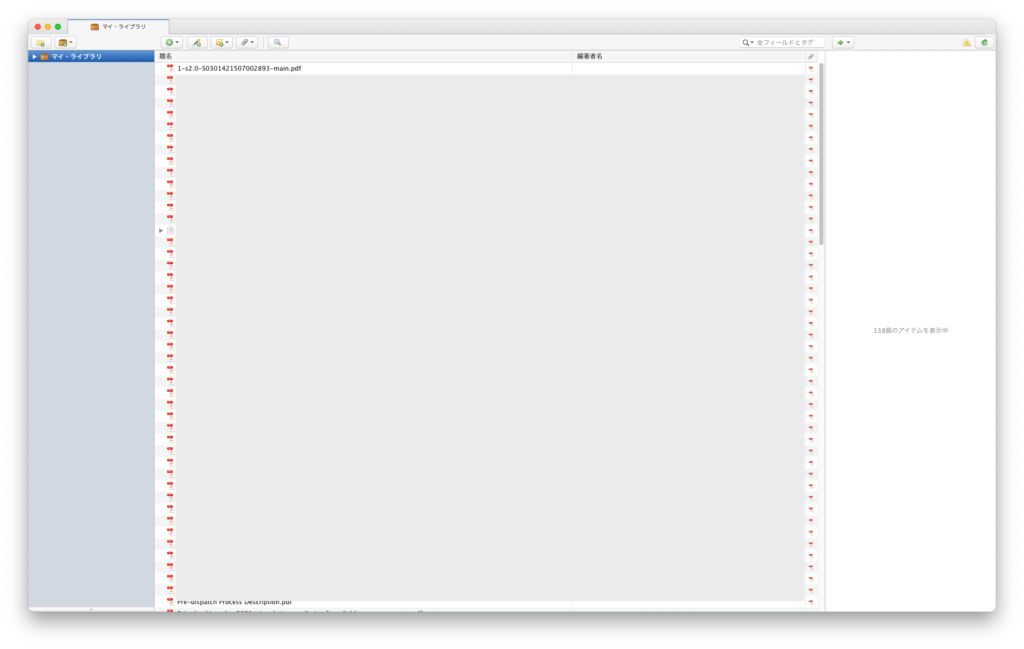1024x649 pixels.
Task: Select item 1-s2.0-S0301421507002893-main.pdf
Action: 239,68
